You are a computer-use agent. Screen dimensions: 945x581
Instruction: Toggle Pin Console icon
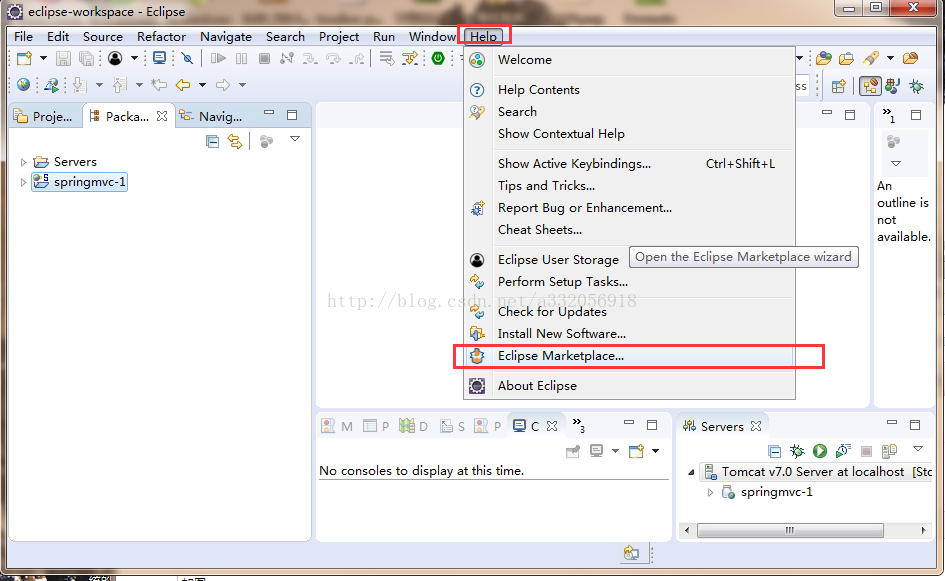(x=573, y=451)
